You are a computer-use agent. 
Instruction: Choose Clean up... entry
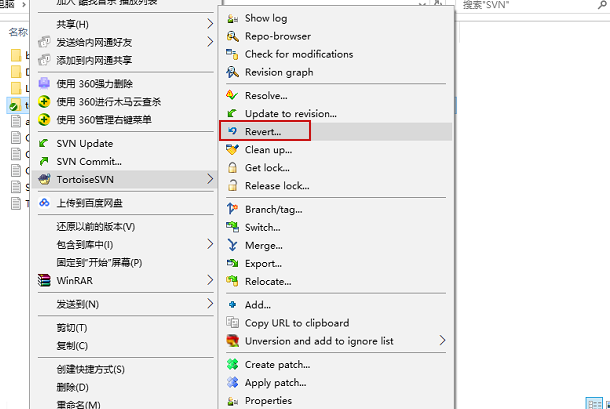pos(336,149)
